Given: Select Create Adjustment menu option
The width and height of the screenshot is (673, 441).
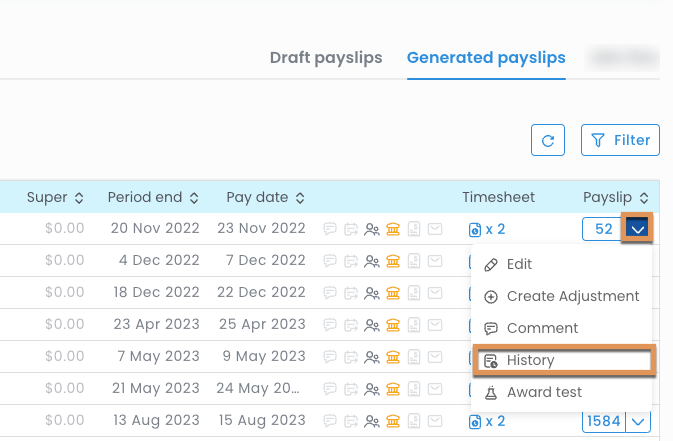Looking at the screenshot, I should (x=572, y=297).
